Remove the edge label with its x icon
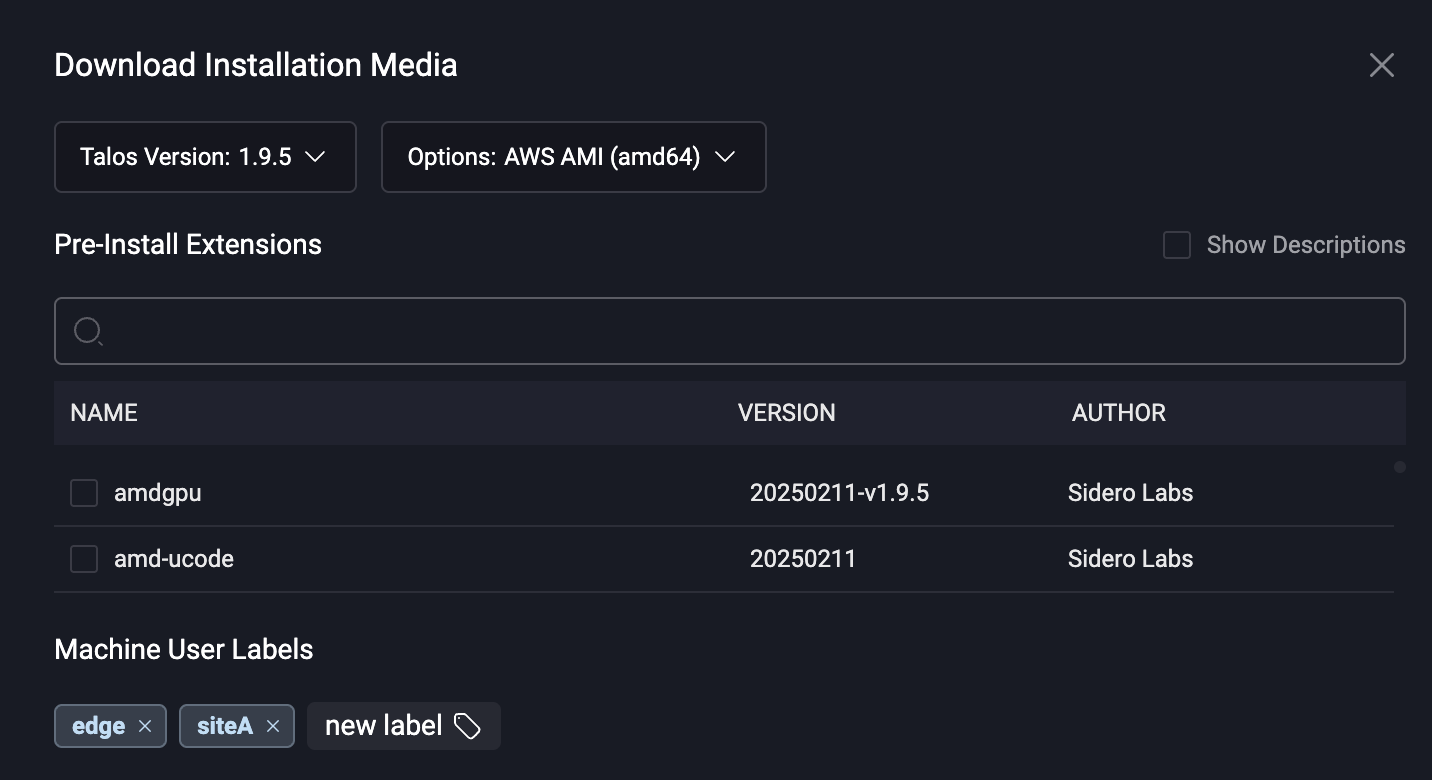Image resolution: width=1432 pixels, height=780 pixels. 145,726
